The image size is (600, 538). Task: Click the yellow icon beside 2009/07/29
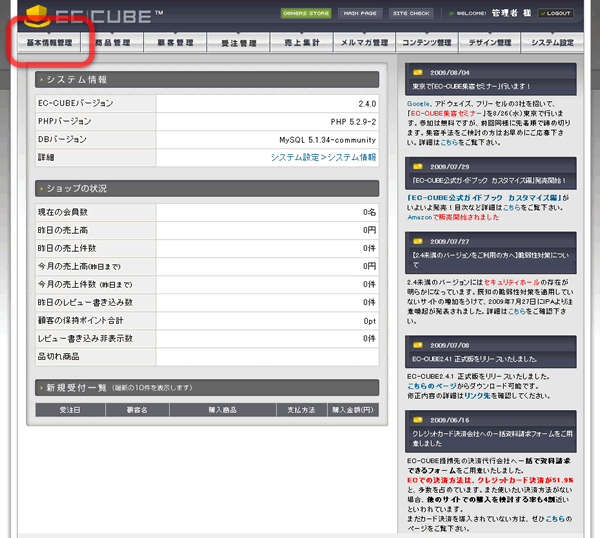point(417,166)
